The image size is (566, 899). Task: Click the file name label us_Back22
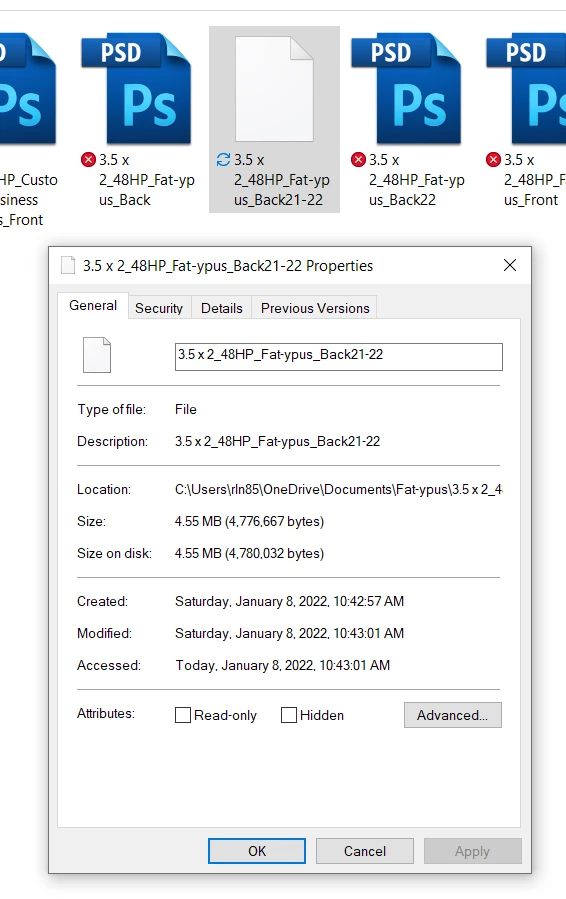coord(416,180)
